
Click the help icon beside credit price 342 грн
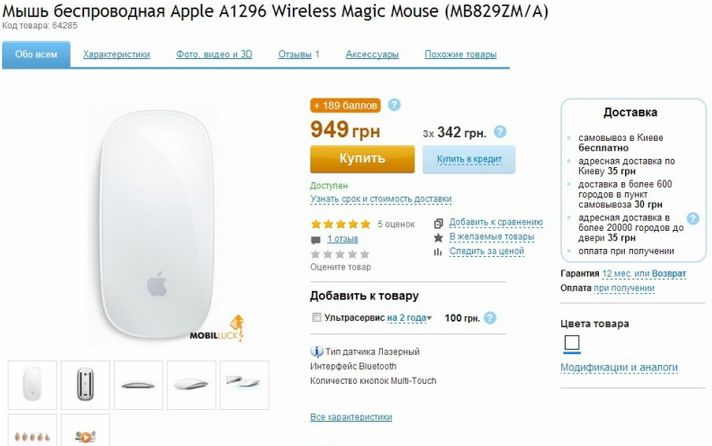click(x=499, y=131)
